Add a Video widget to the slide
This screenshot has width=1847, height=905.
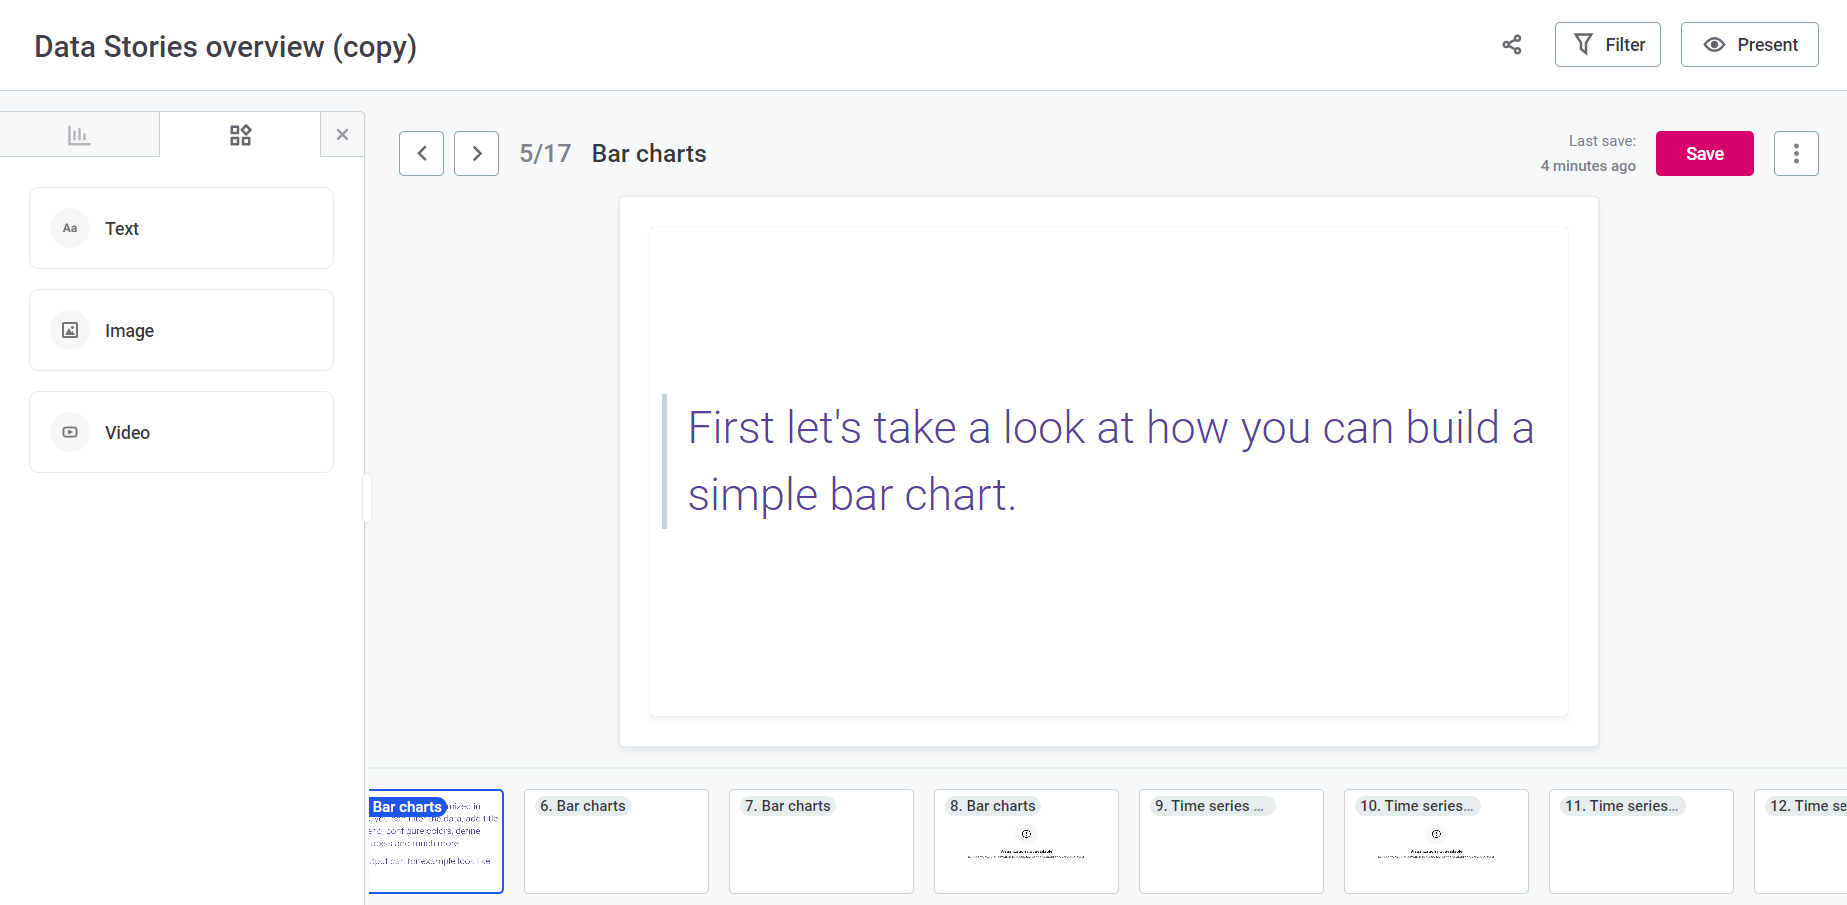(181, 432)
